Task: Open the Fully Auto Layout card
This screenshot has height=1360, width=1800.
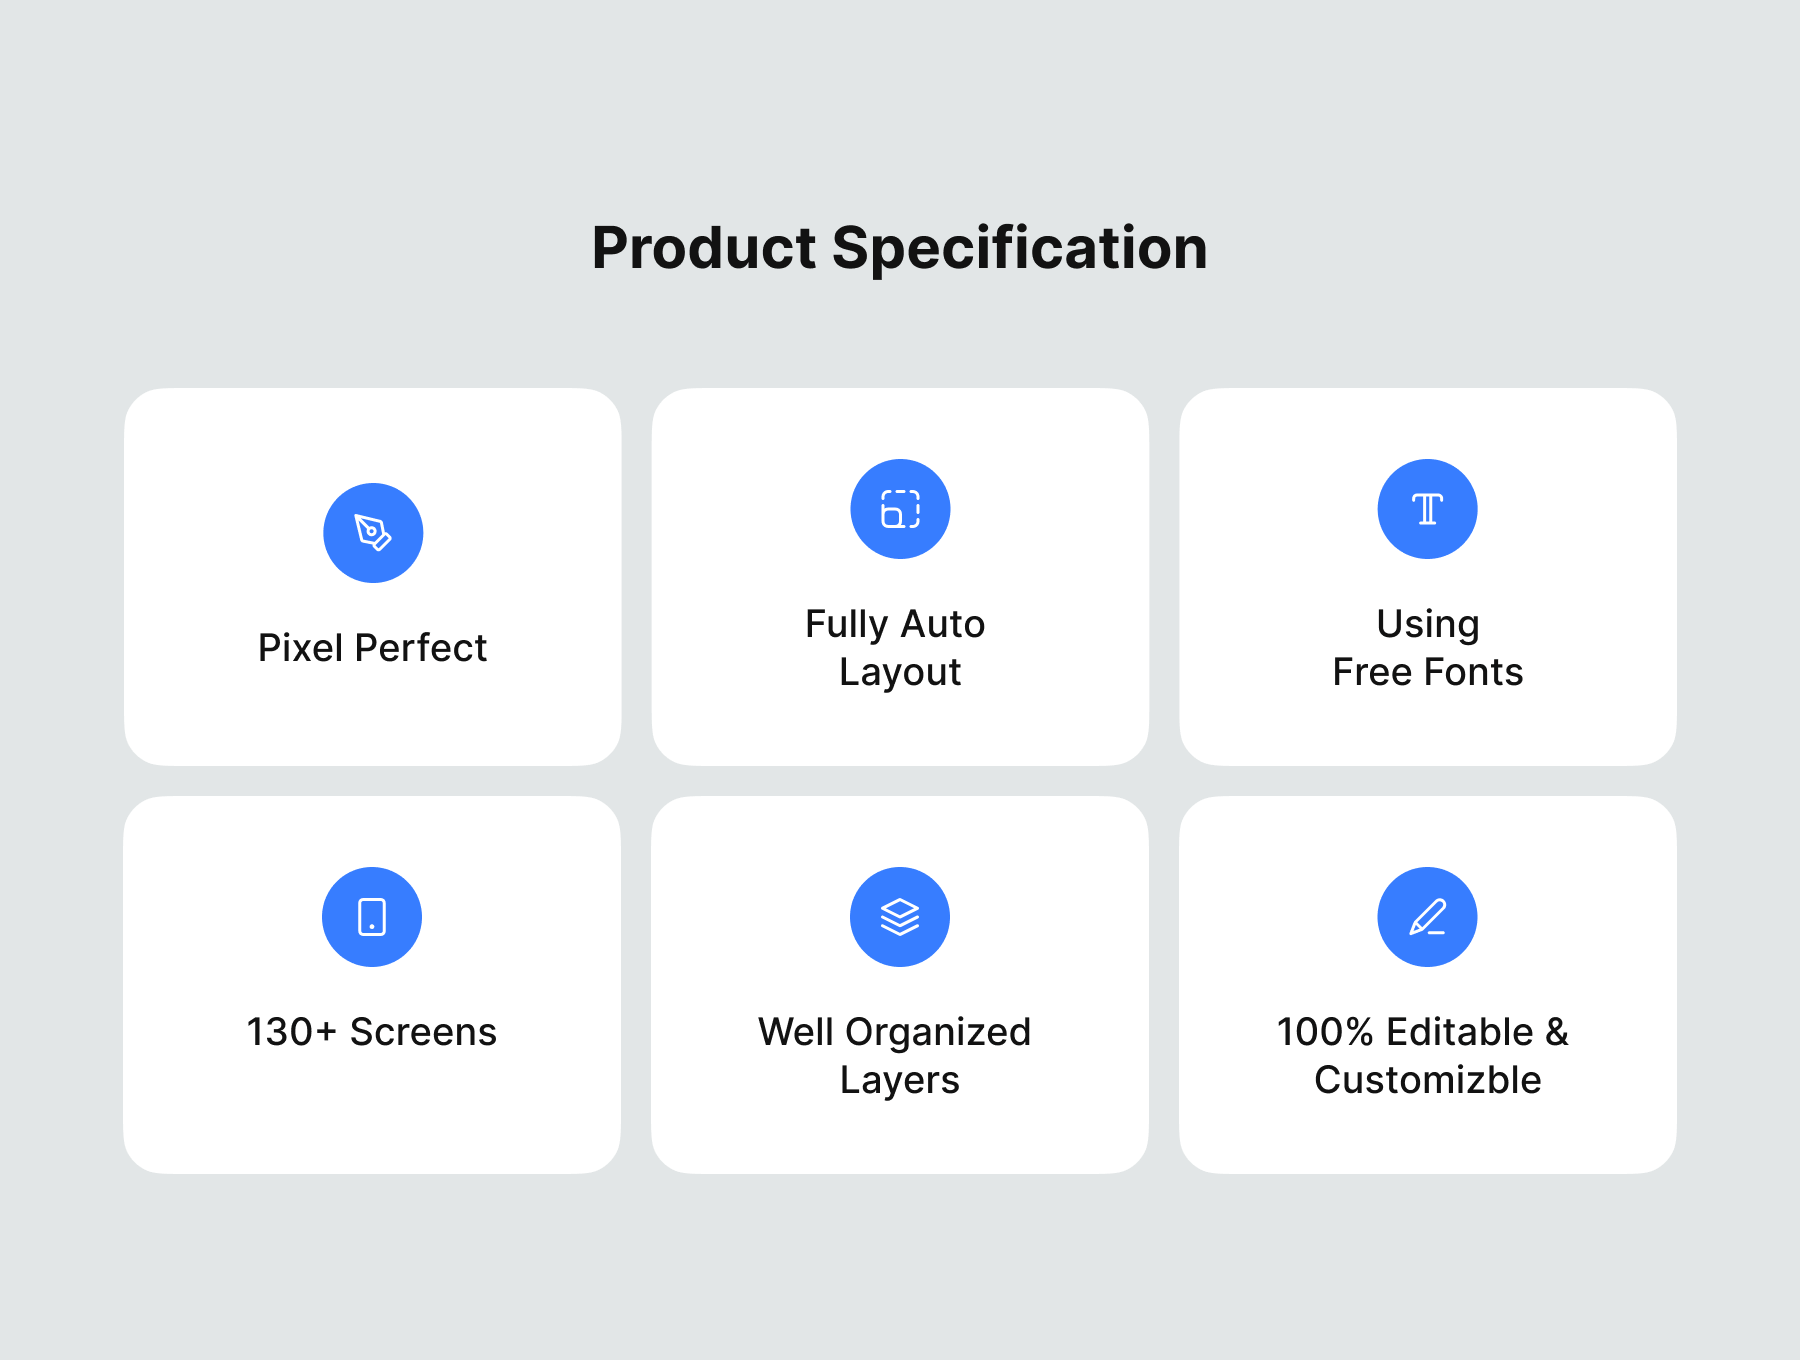Action: 900,577
